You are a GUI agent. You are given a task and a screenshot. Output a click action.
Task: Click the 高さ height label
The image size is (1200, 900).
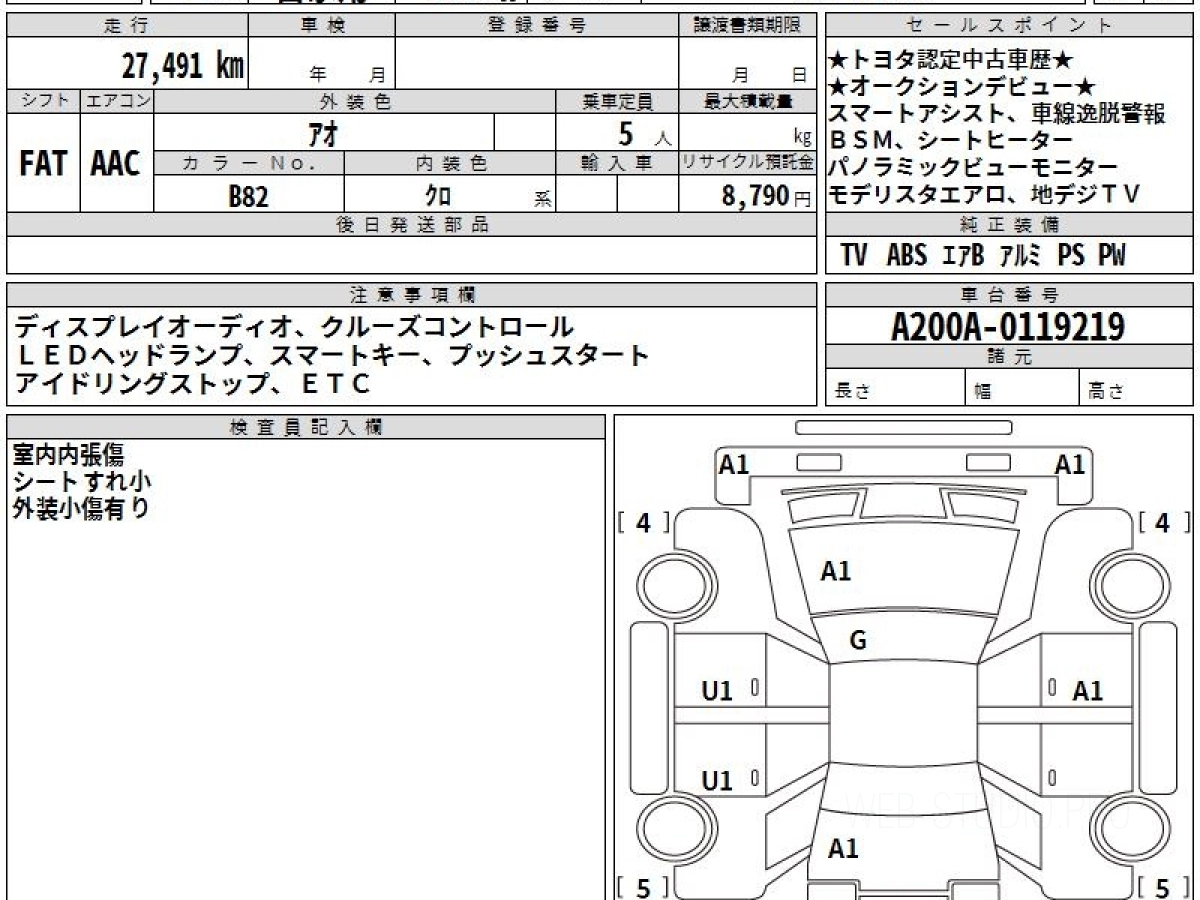(1107, 392)
